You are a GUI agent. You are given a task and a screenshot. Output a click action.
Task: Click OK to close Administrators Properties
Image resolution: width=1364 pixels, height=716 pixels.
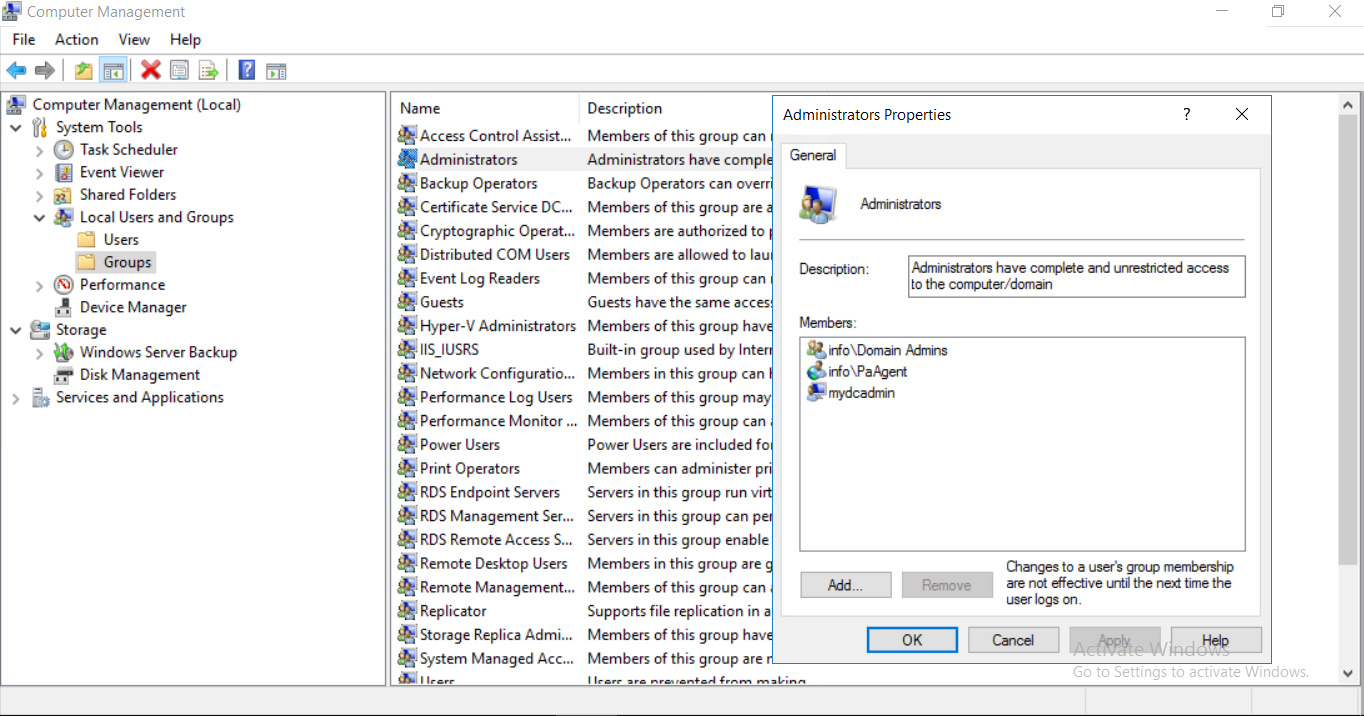click(x=911, y=639)
